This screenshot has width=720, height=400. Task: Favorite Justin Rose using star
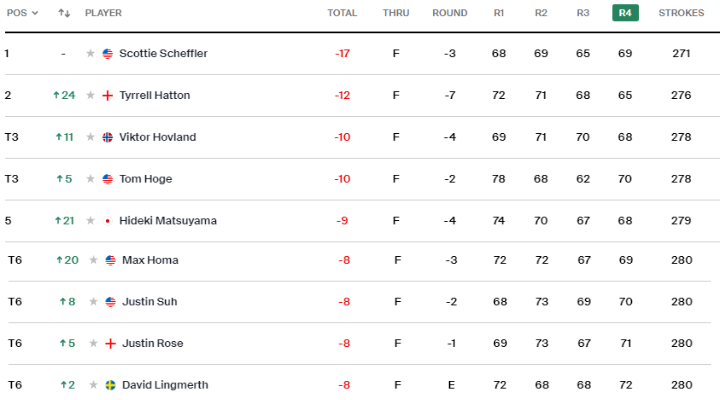point(93,344)
